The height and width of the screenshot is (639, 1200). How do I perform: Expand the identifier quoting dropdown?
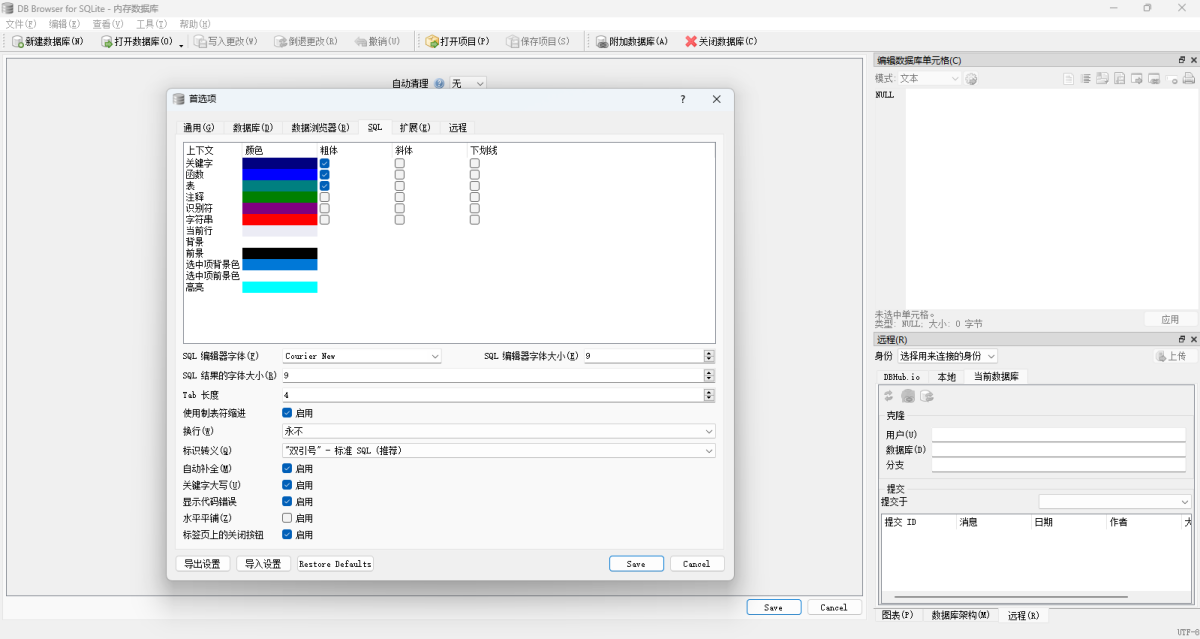(x=499, y=451)
